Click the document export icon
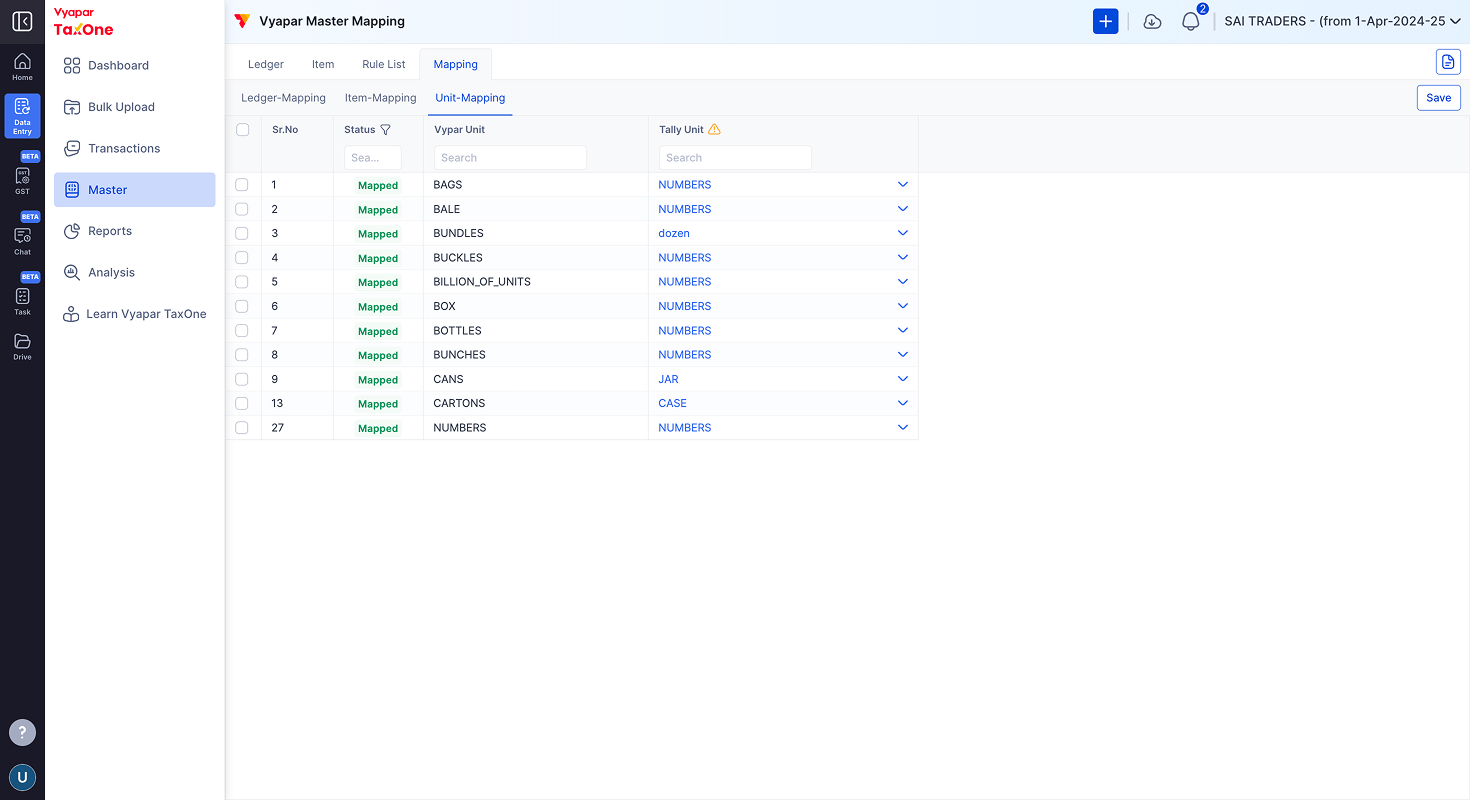 [1448, 62]
